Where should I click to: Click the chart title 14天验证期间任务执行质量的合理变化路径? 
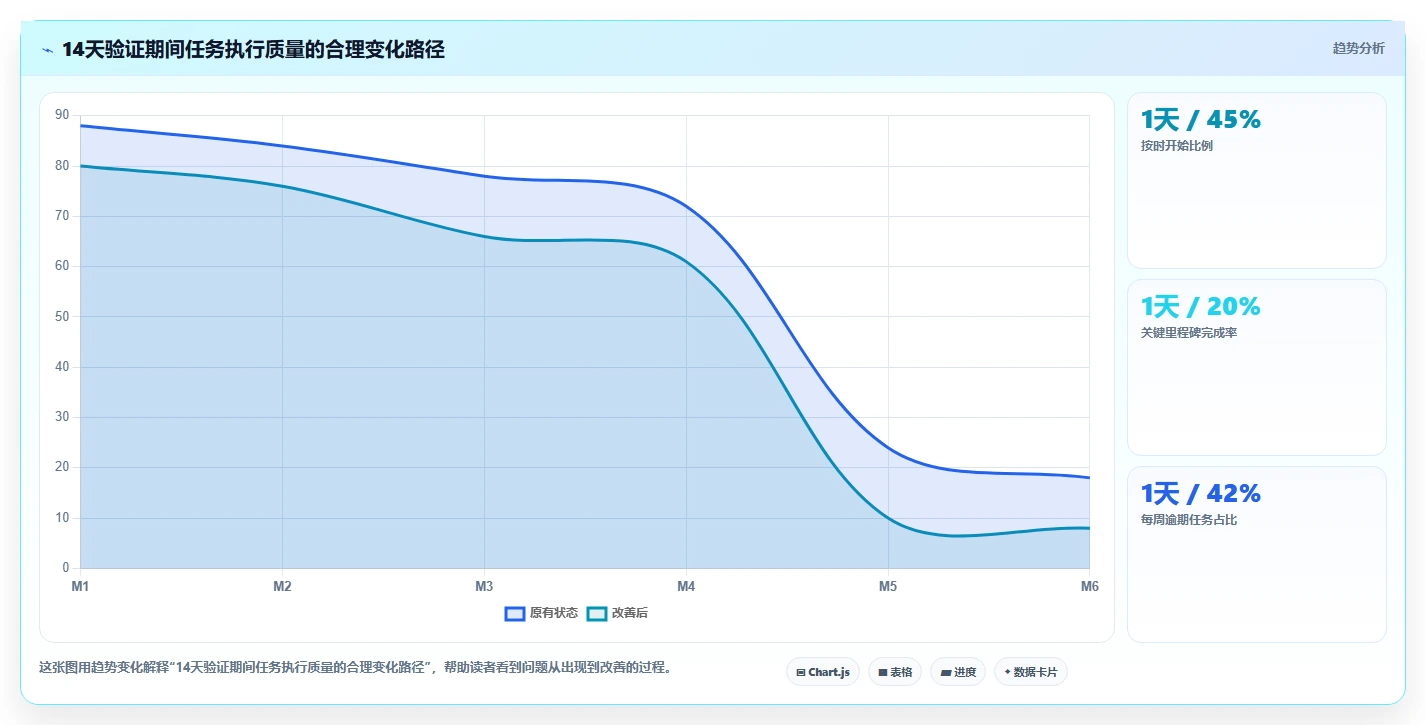253,49
